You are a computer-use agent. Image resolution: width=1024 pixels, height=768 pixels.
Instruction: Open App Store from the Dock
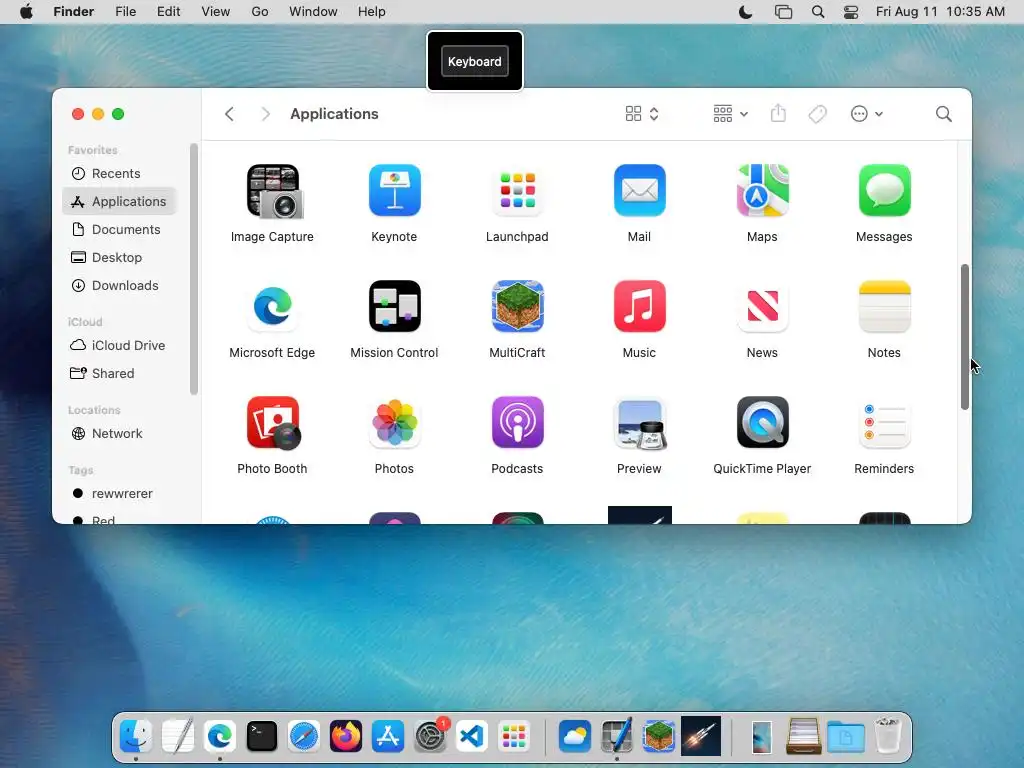pyautogui.click(x=388, y=737)
